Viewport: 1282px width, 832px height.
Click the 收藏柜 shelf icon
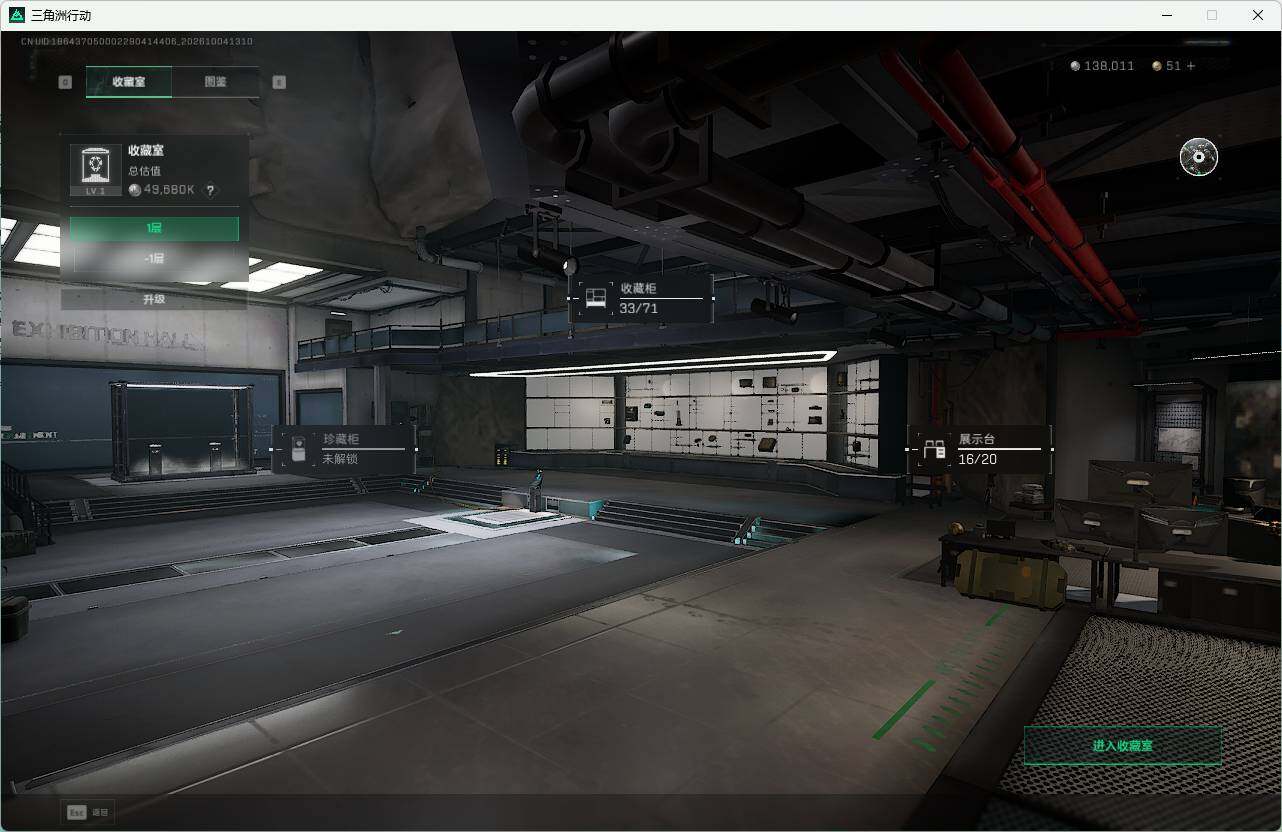point(596,298)
